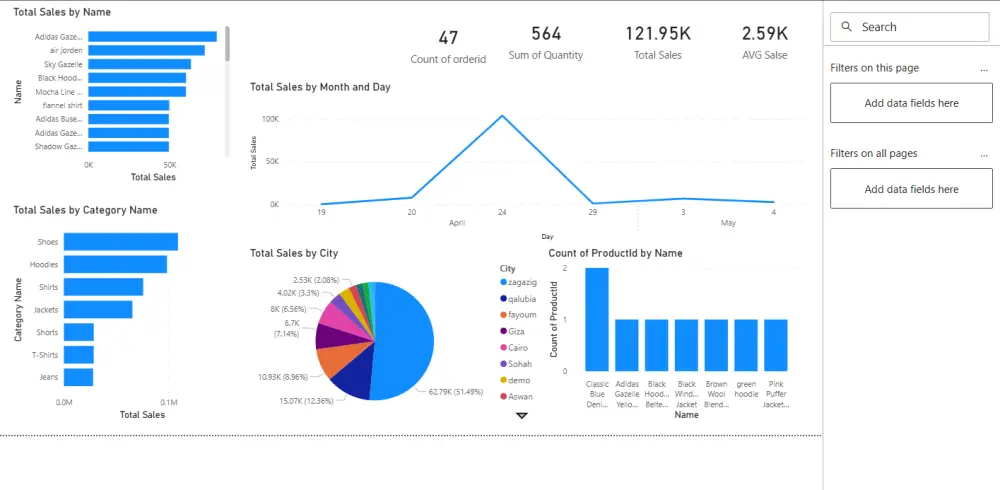Select the Brown Wool Blend... column
1000x490 pixels.
[716, 345]
